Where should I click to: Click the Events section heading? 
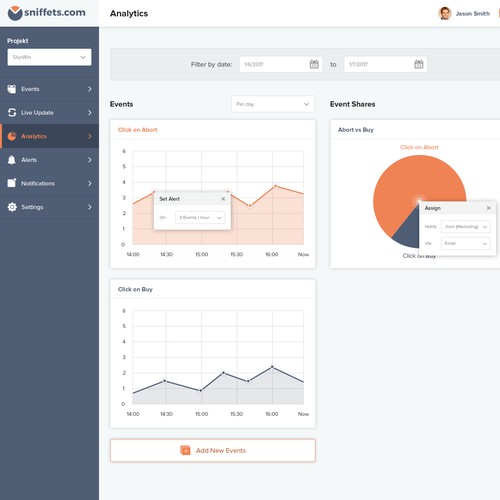click(x=121, y=104)
